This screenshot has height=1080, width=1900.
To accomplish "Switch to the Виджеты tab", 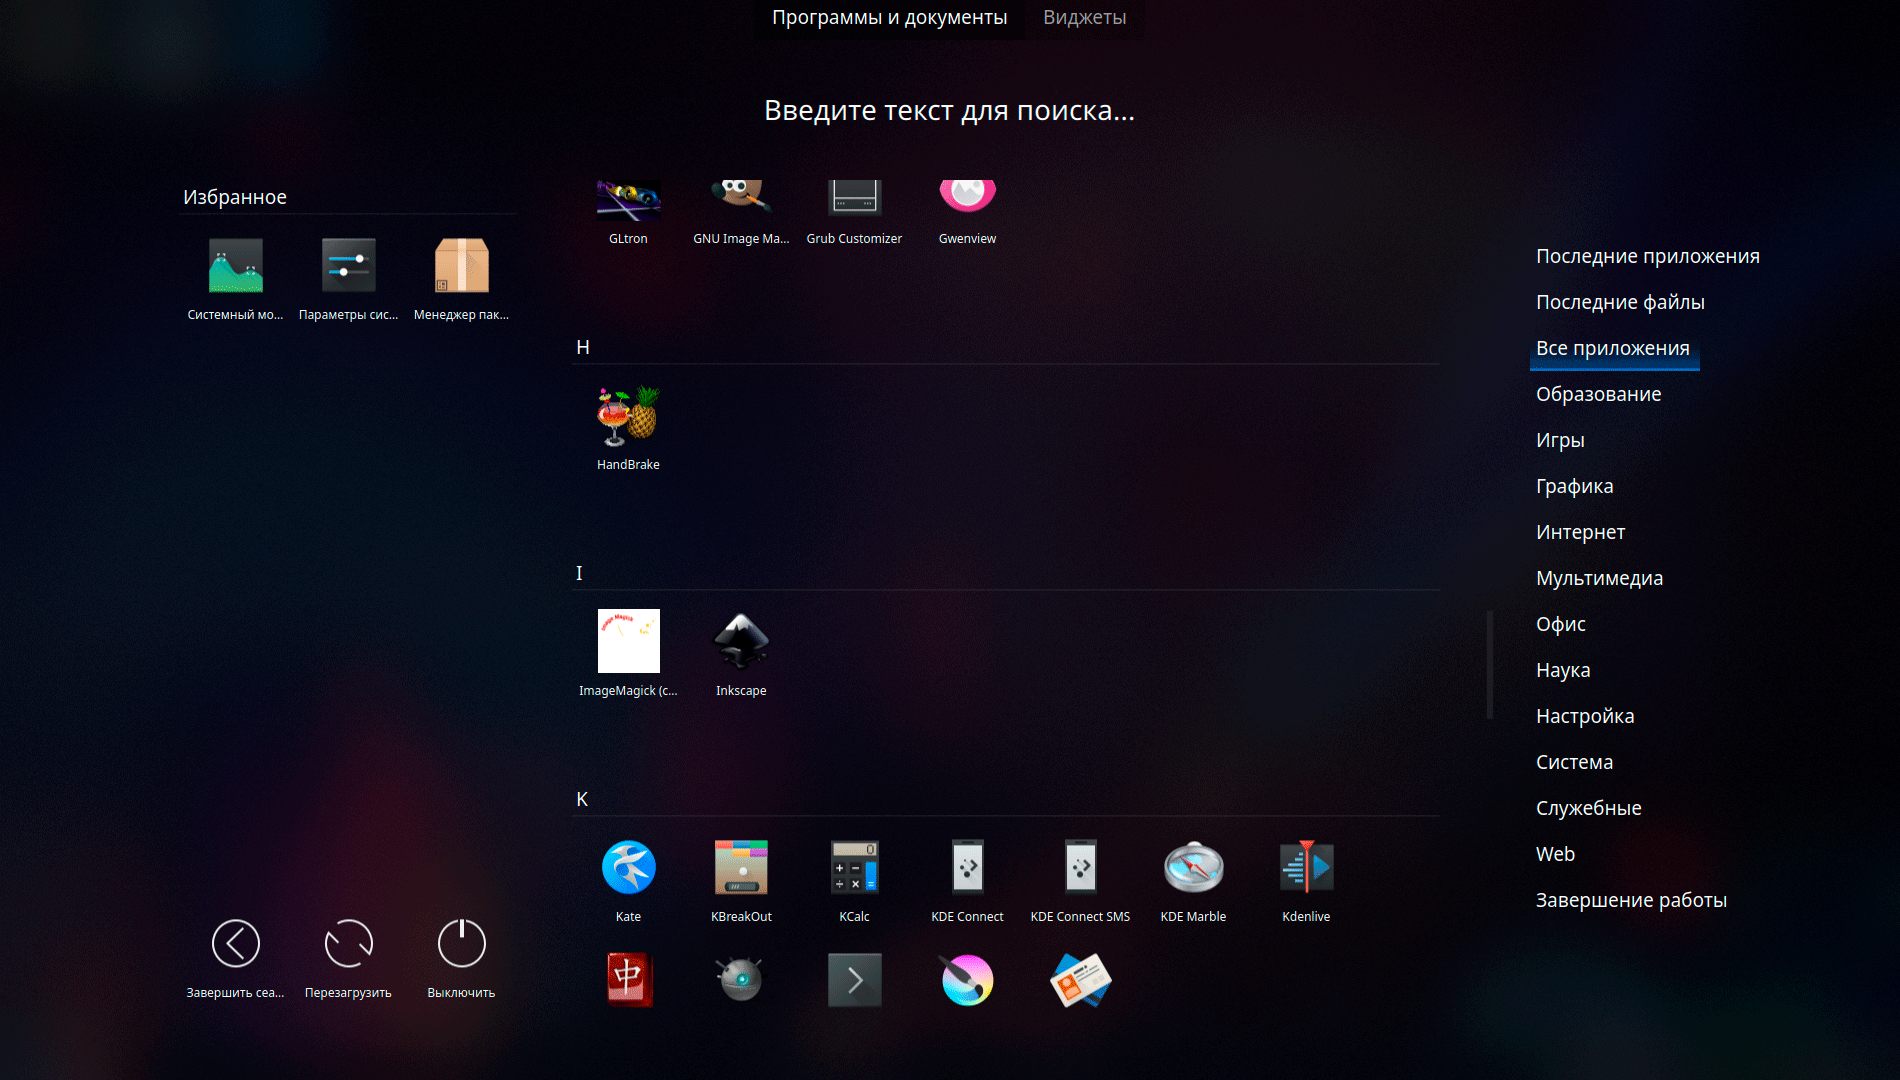I will [x=1084, y=18].
